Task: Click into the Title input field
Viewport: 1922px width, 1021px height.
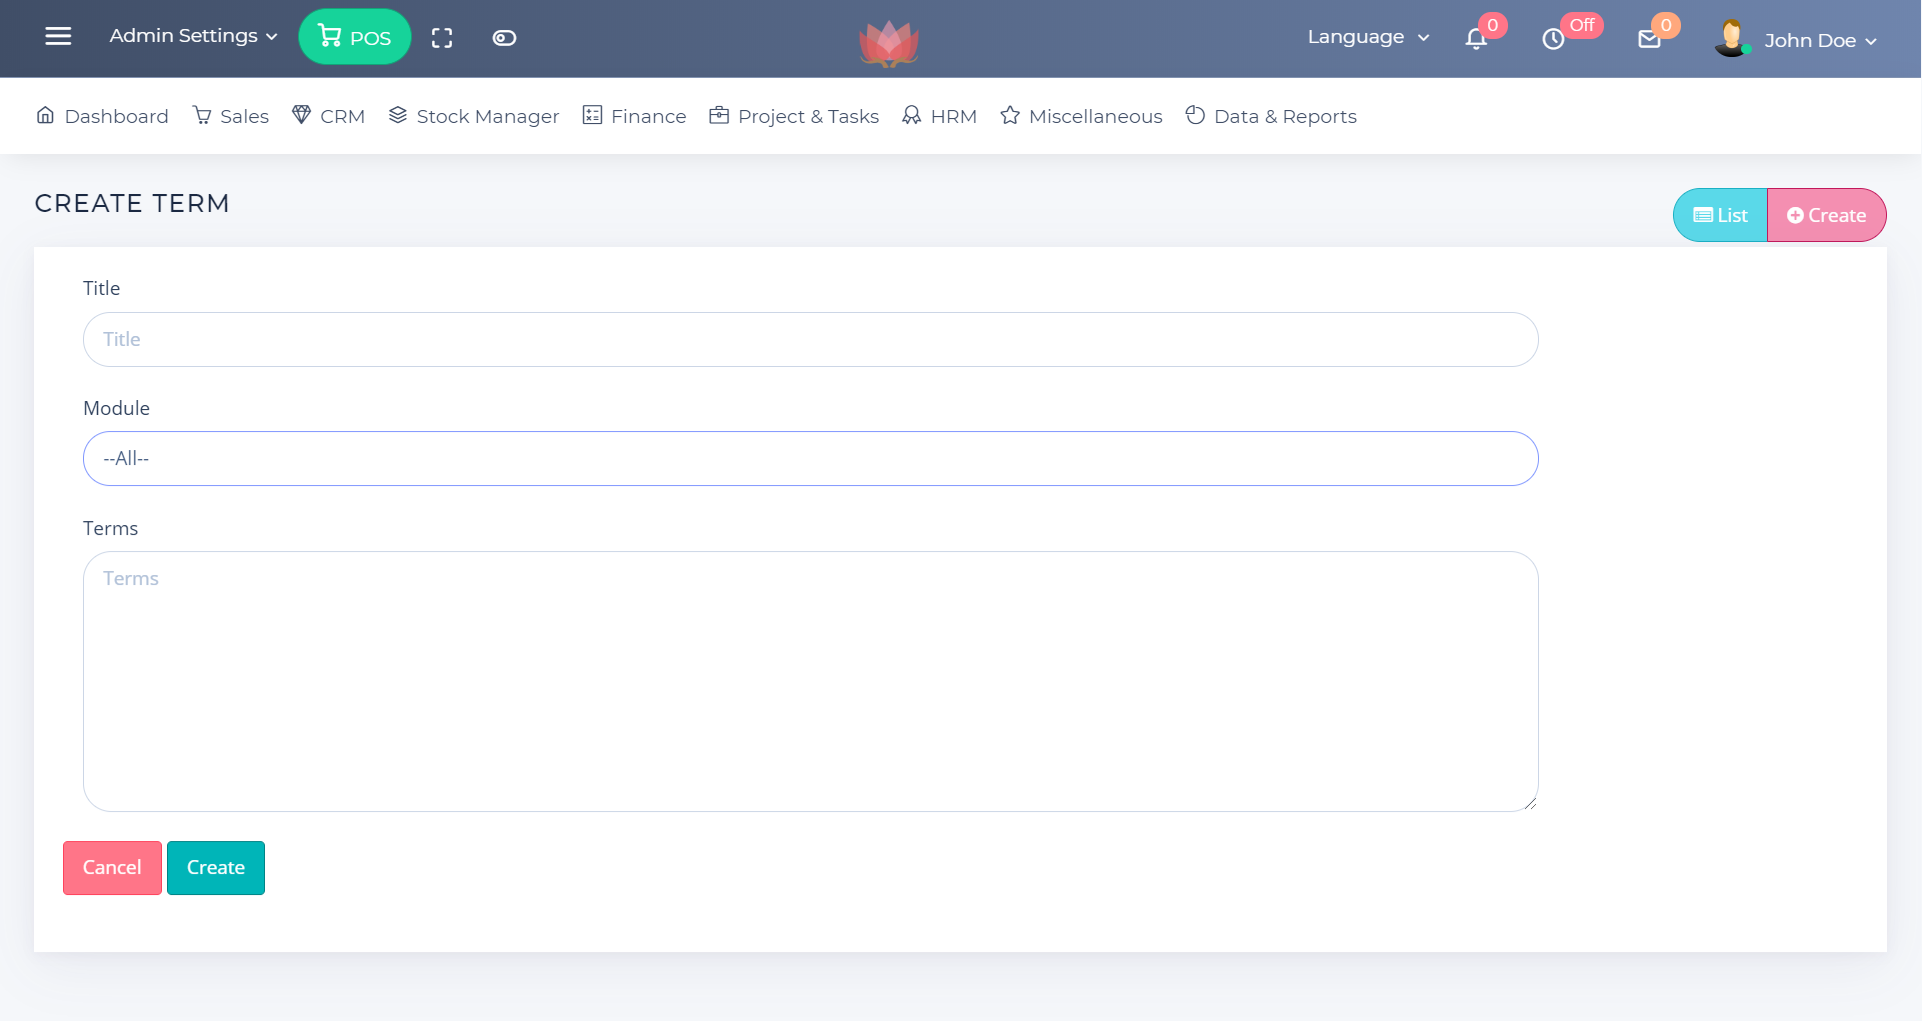Action: (x=810, y=340)
